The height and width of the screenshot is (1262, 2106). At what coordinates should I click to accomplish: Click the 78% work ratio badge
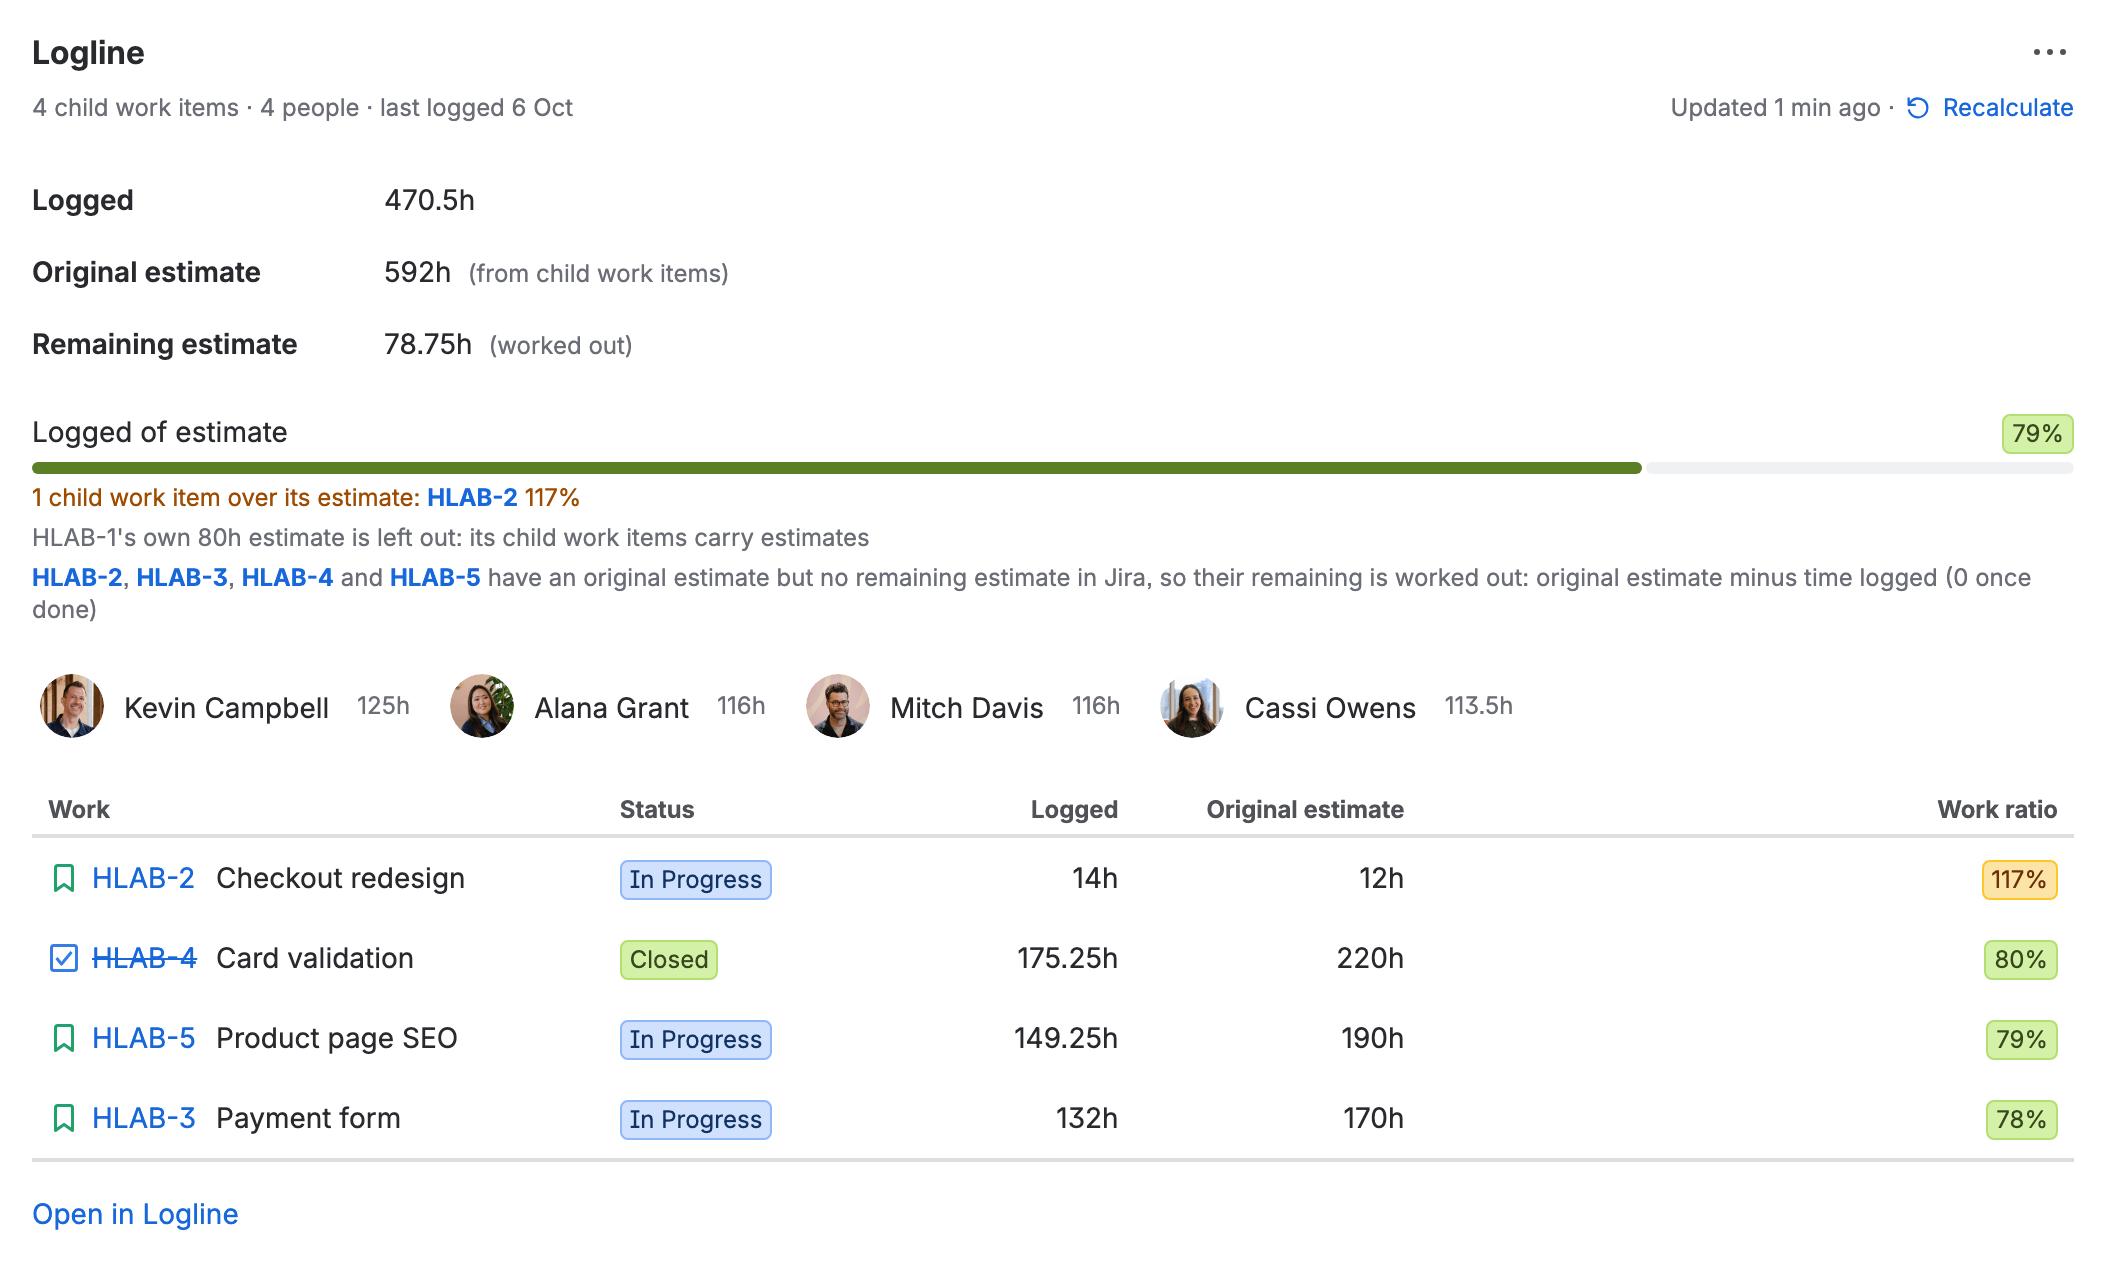coord(2021,1120)
